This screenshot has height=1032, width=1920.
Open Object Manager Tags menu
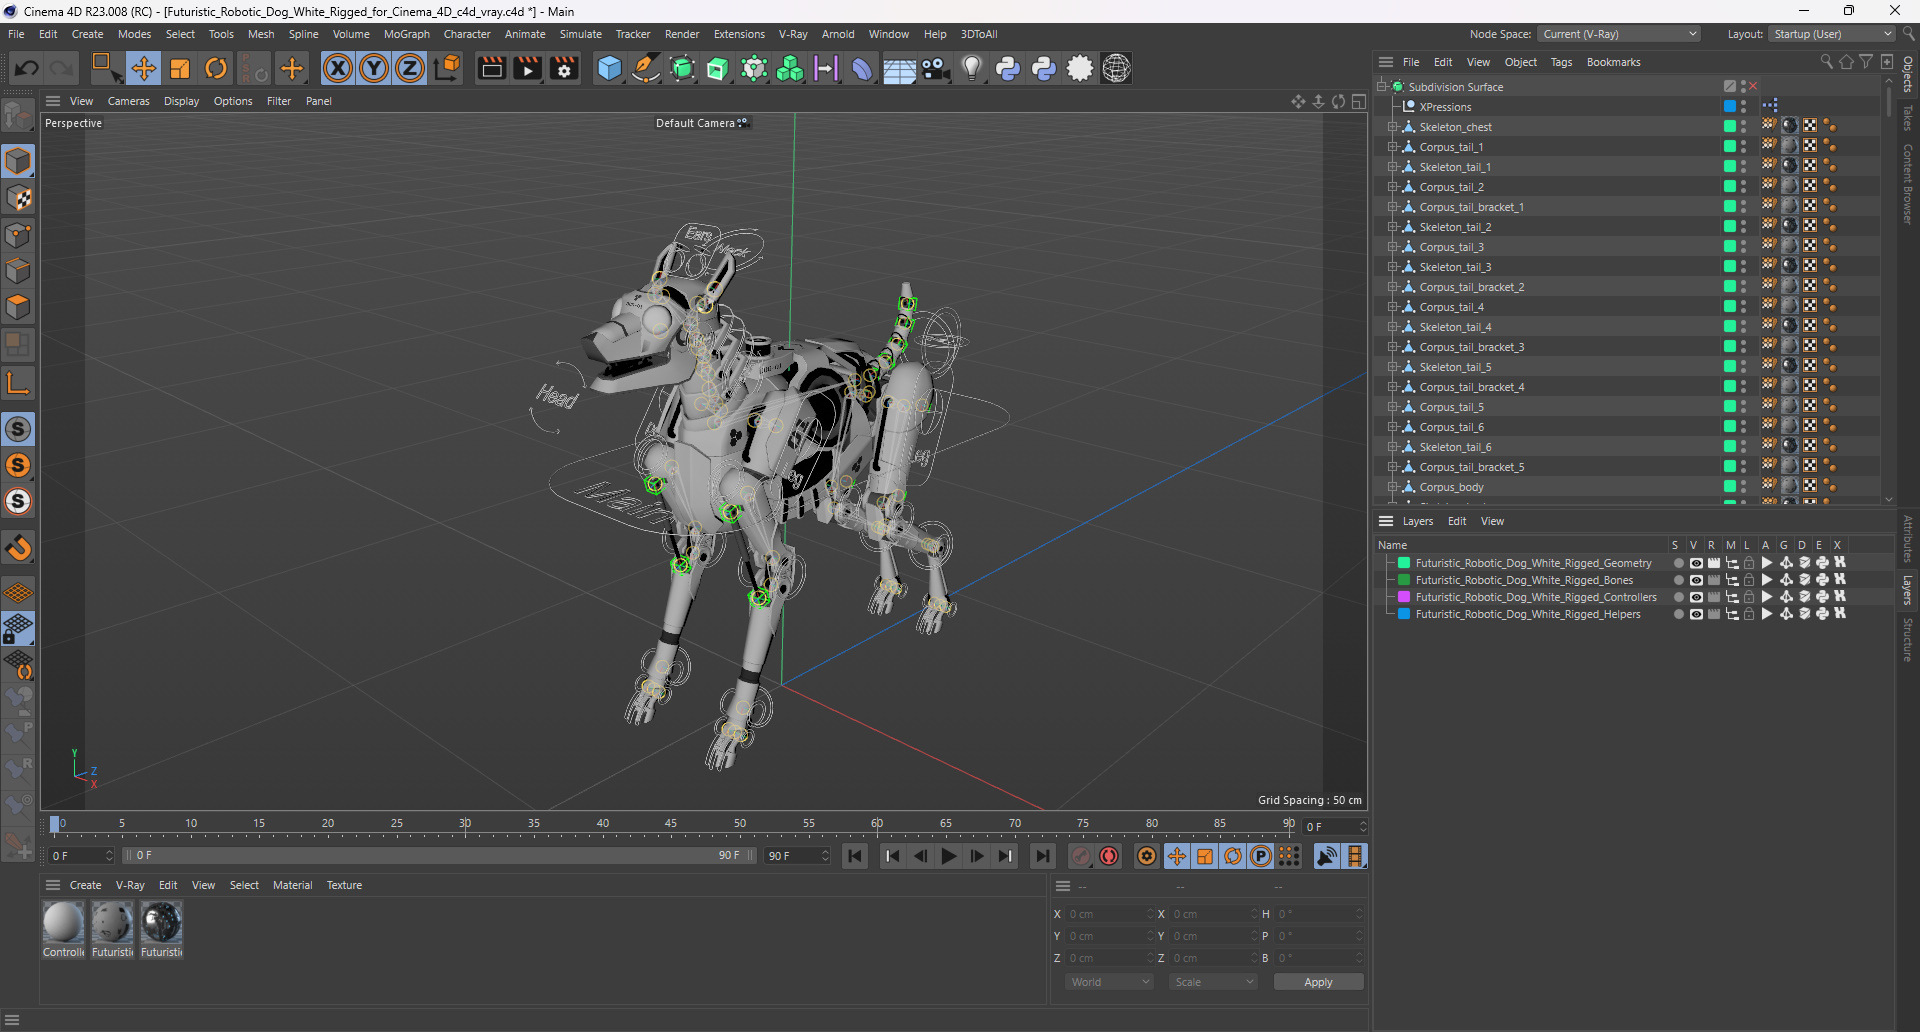(x=1561, y=62)
